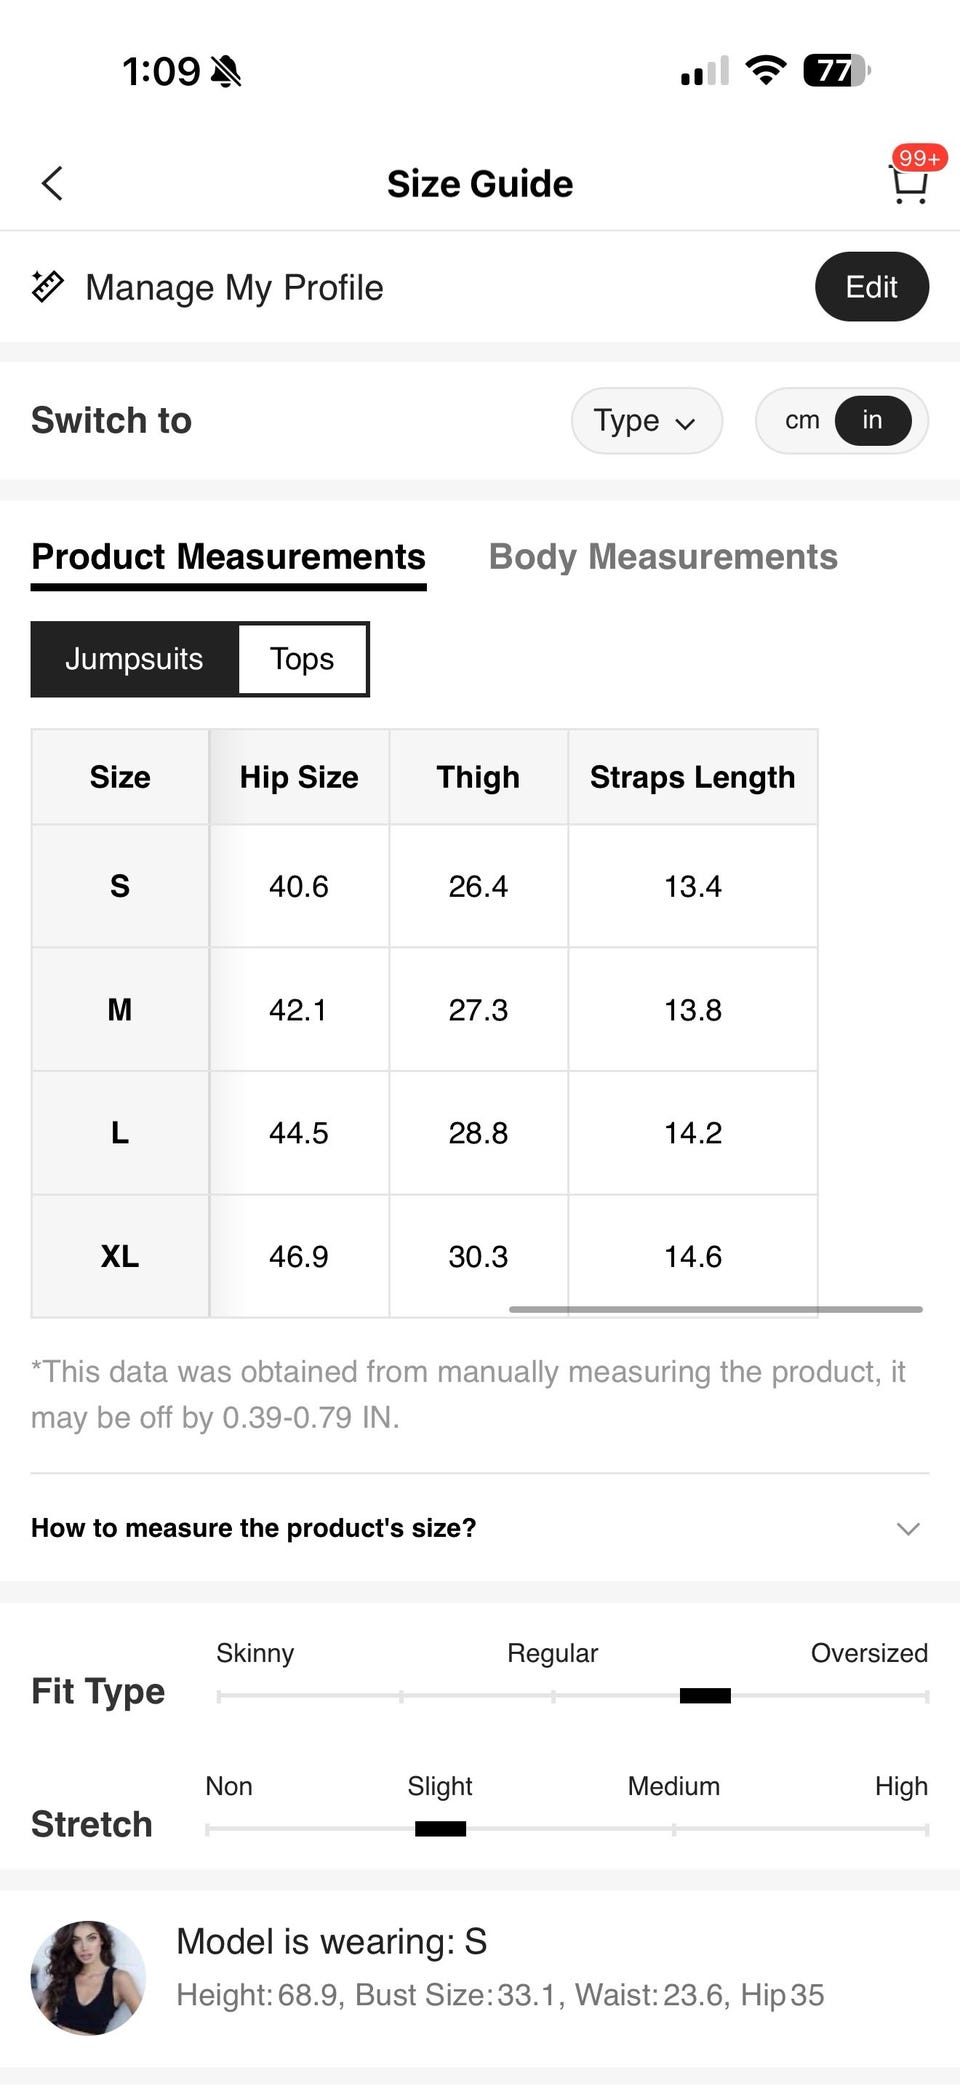960x2086 pixels.
Task: Switch units to cm
Action: tap(802, 420)
